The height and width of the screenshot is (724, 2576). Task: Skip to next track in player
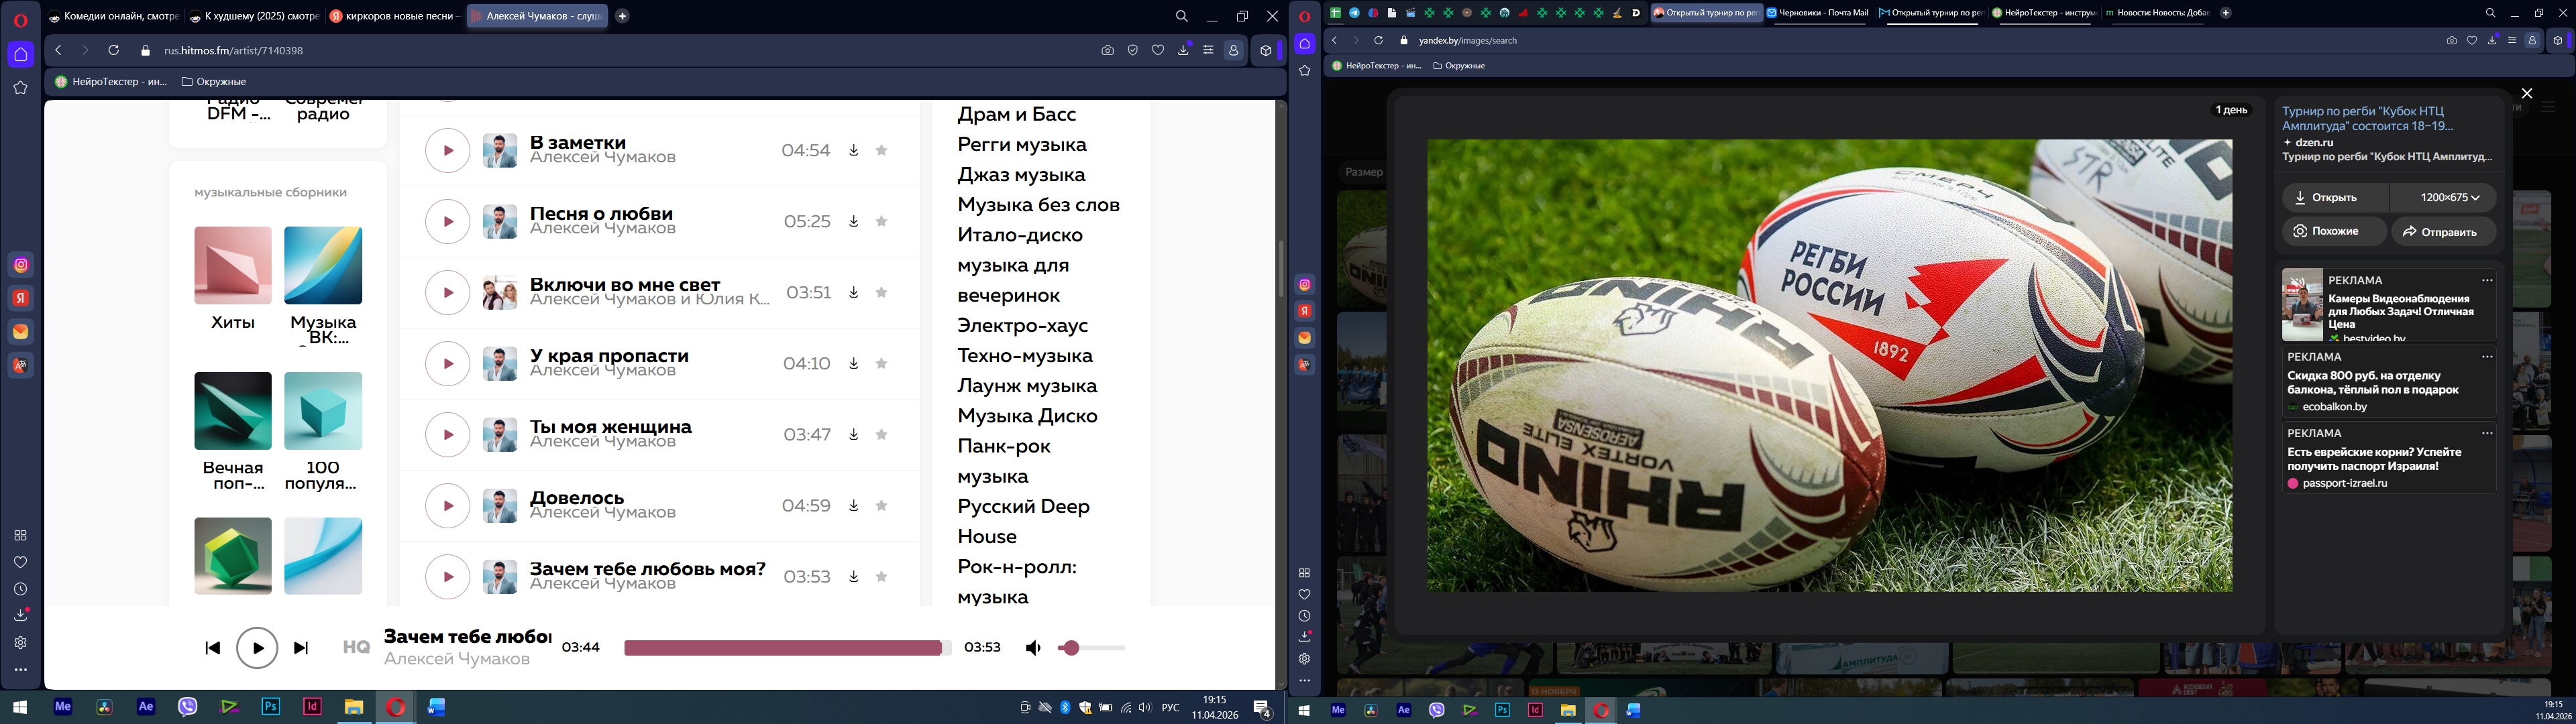click(301, 648)
